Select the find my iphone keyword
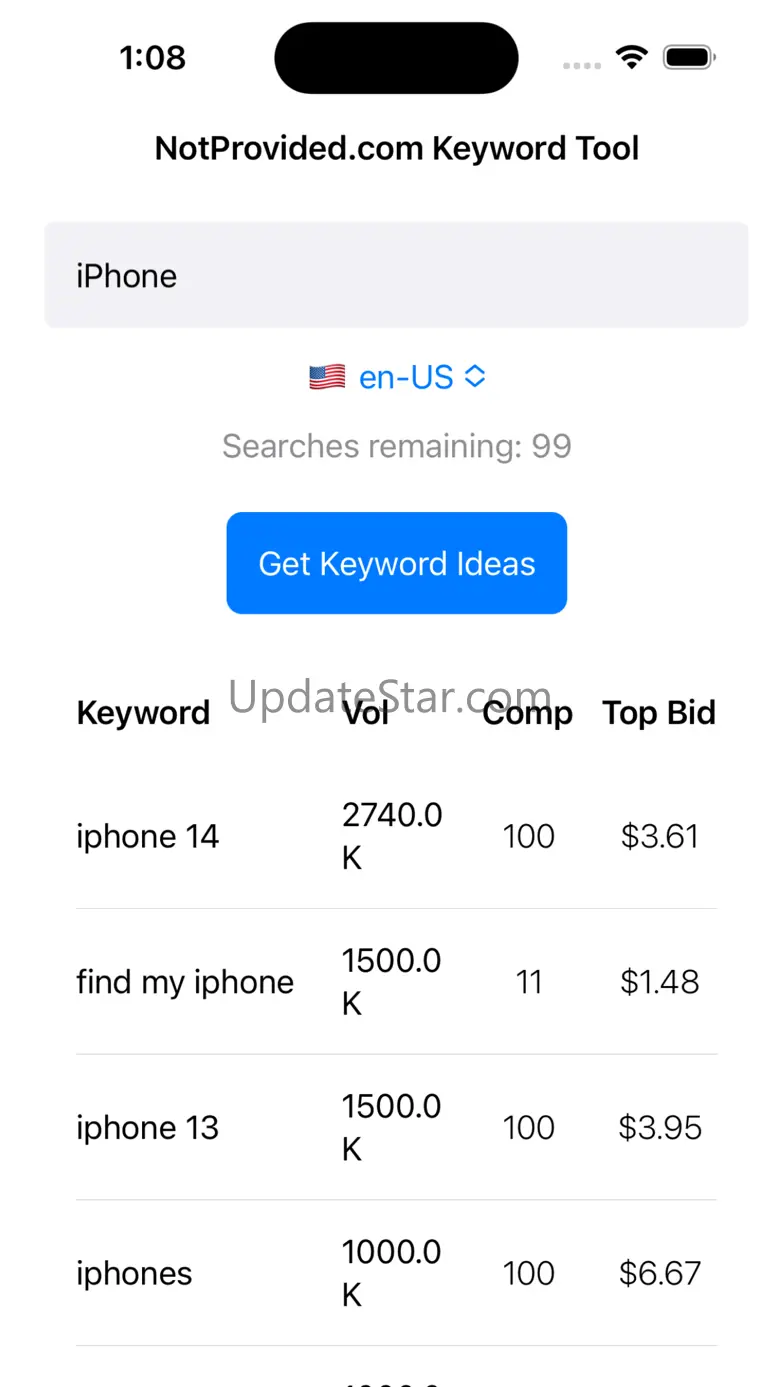The width and height of the screenshot is (780, 1387). (185, 982)
